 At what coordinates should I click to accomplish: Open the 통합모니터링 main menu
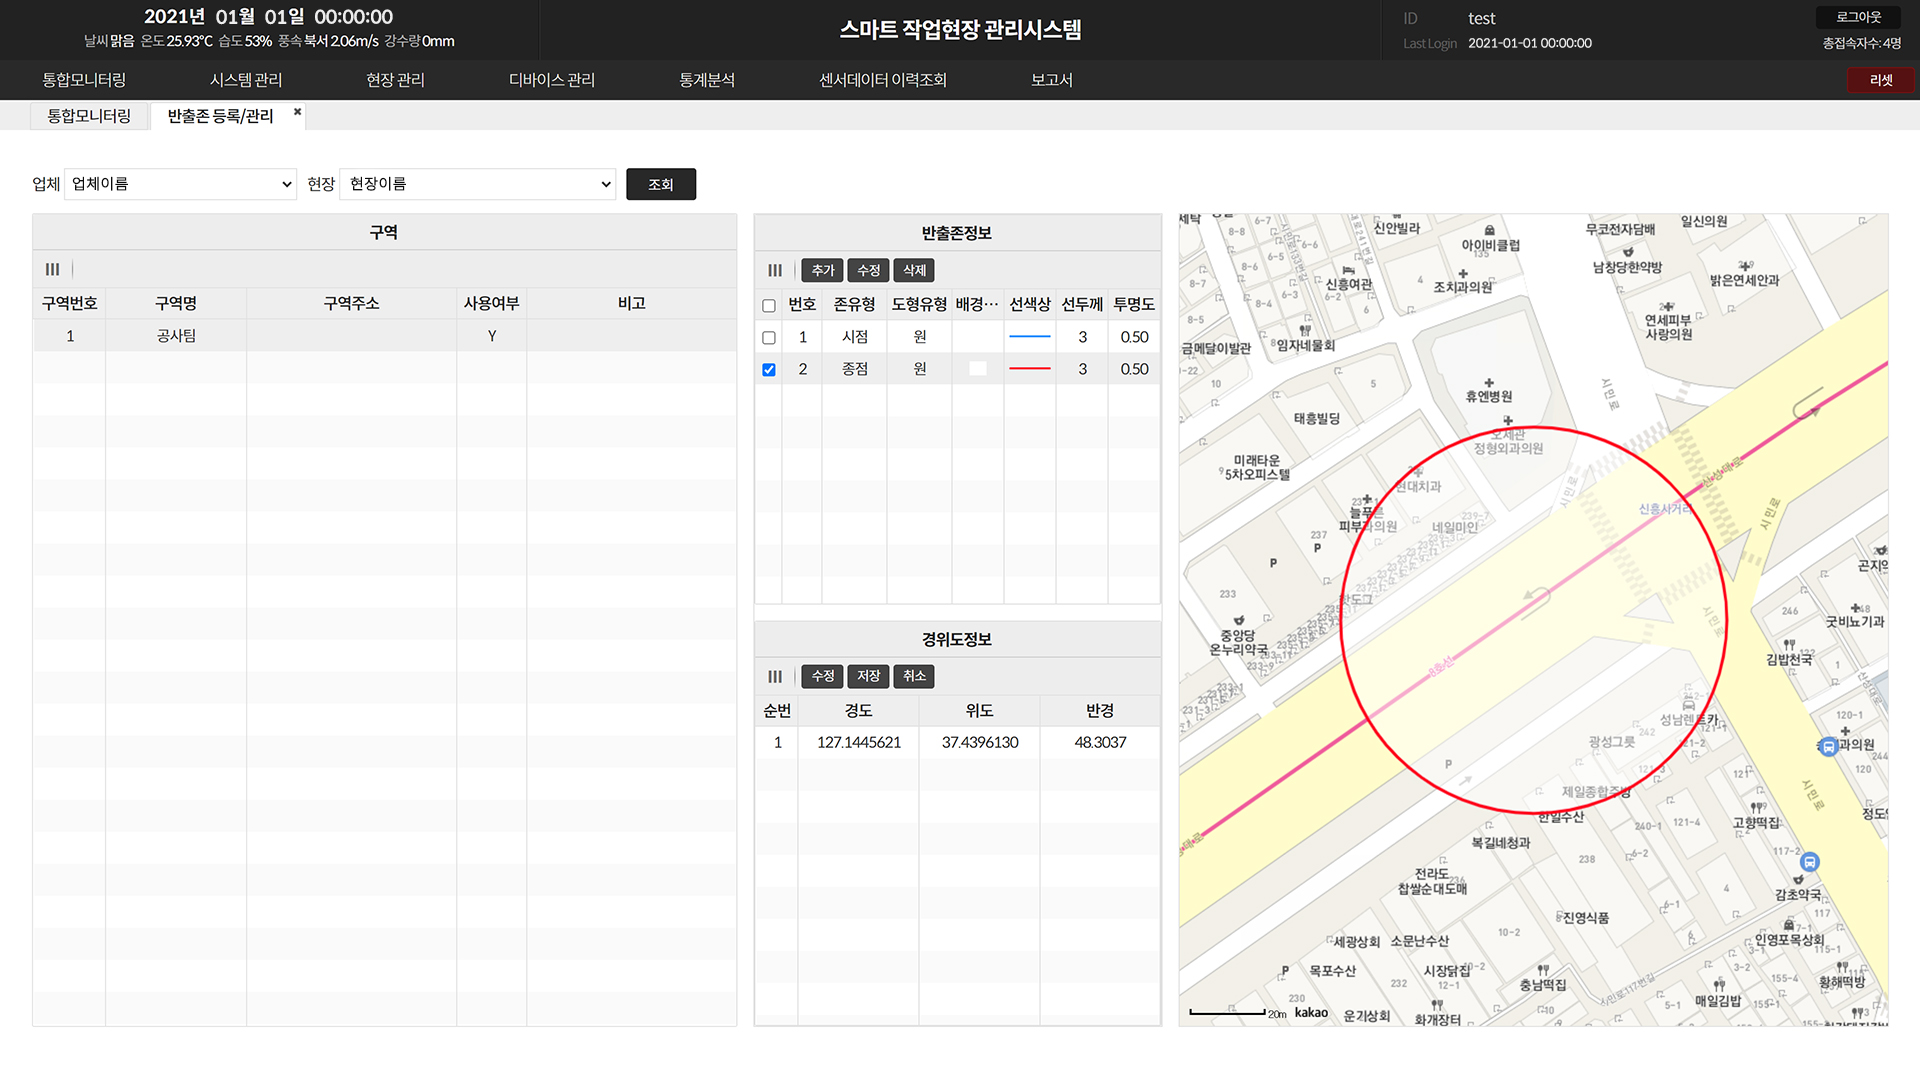84,80
